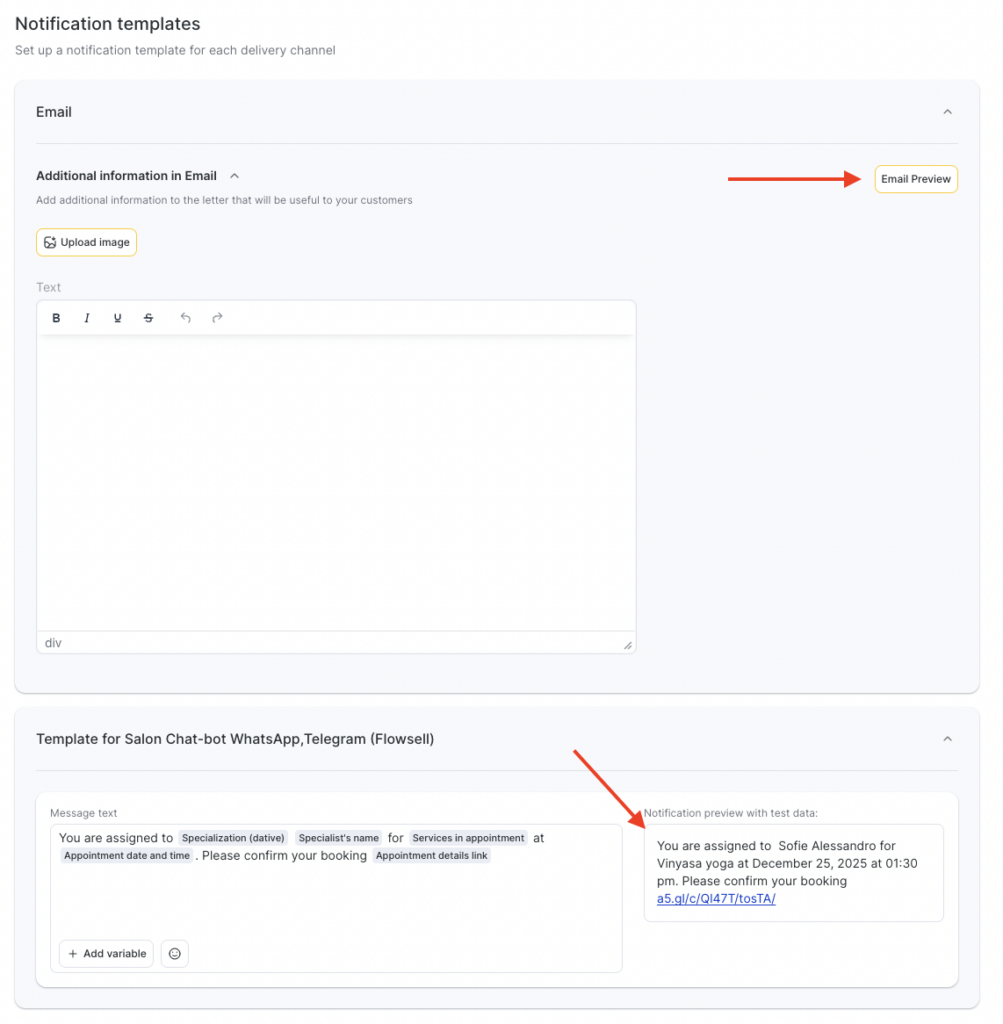Select the Appointment date and time variable

pos(126,856)
